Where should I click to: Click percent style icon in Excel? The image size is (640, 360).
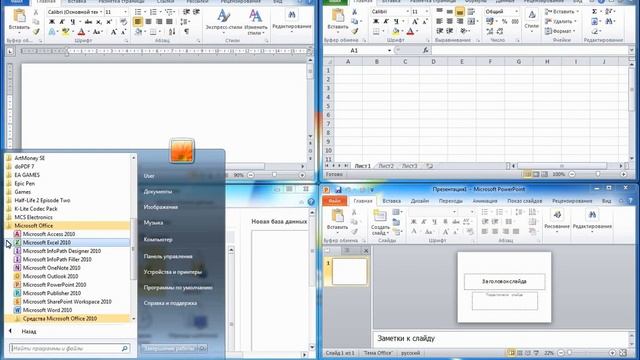click(x=504, y=21)
